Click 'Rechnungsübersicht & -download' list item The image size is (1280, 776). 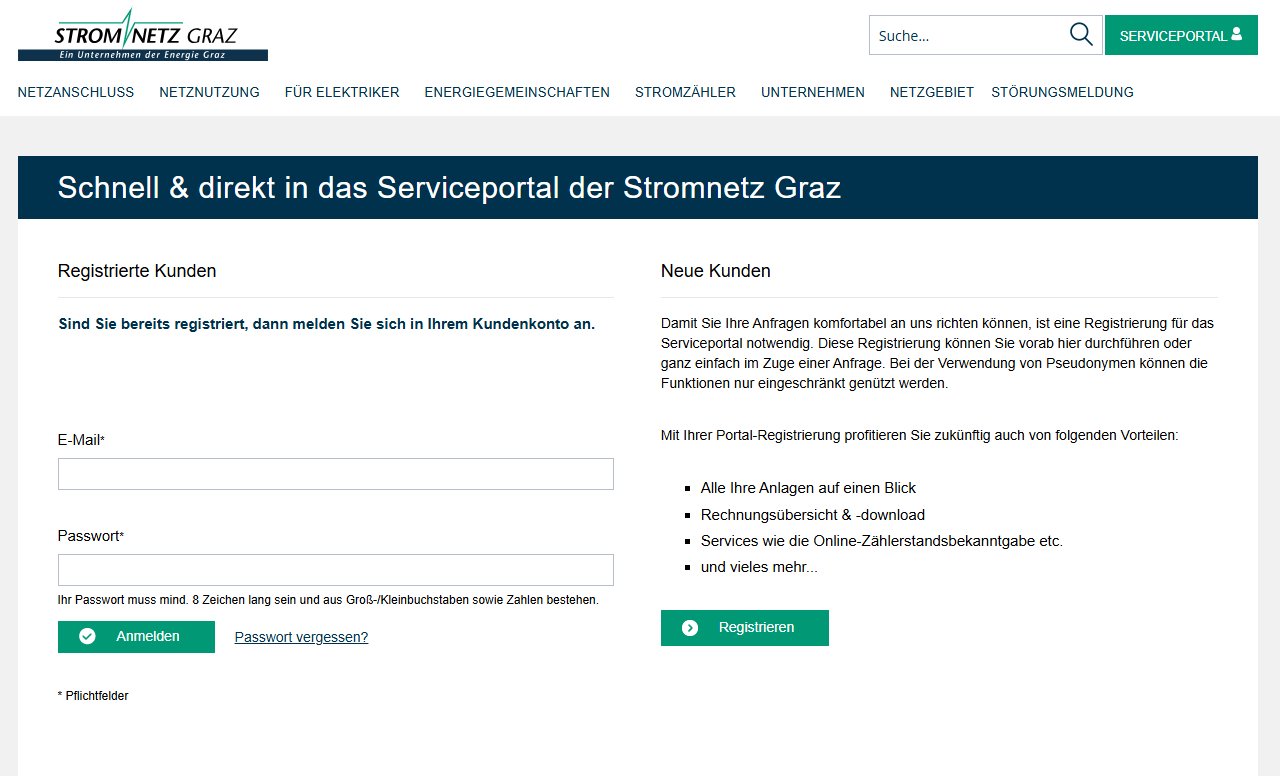pyautogui.click(x=813, y=515)
